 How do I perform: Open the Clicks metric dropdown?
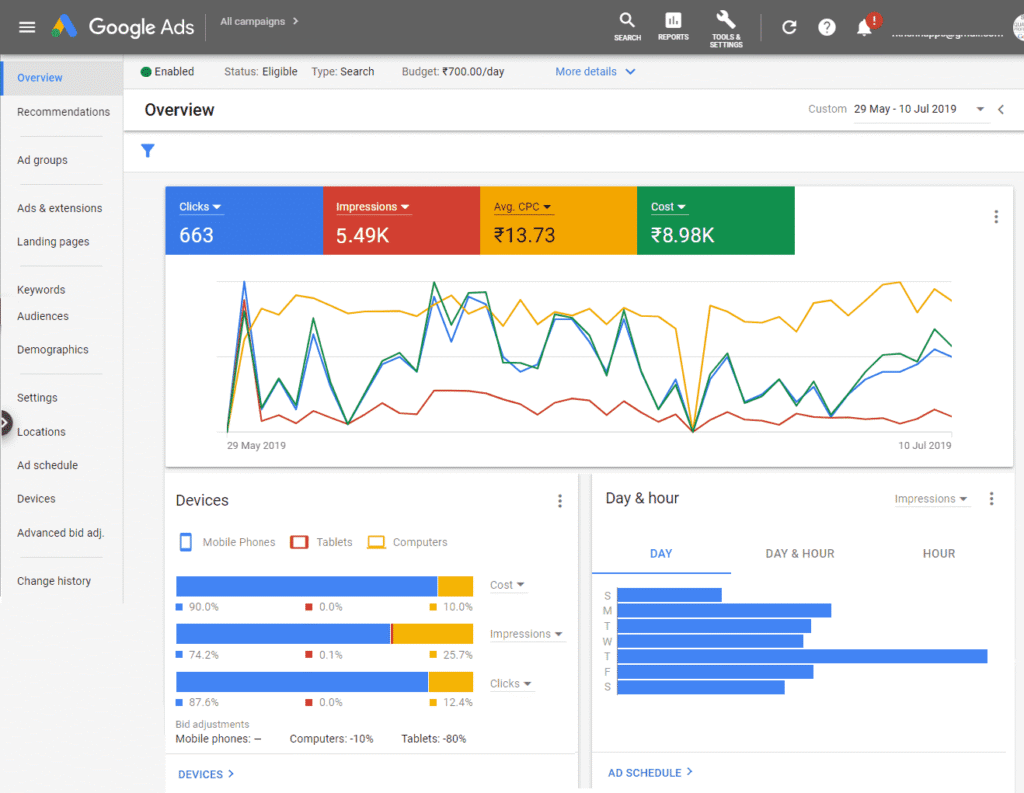pyautogui.click(x=200, y=207)
